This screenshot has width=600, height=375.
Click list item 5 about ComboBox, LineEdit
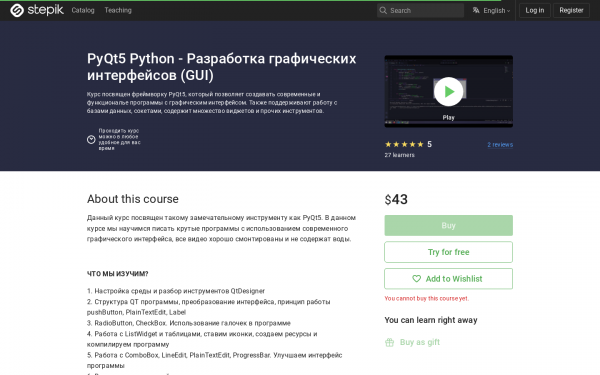[x=214, y=360]
